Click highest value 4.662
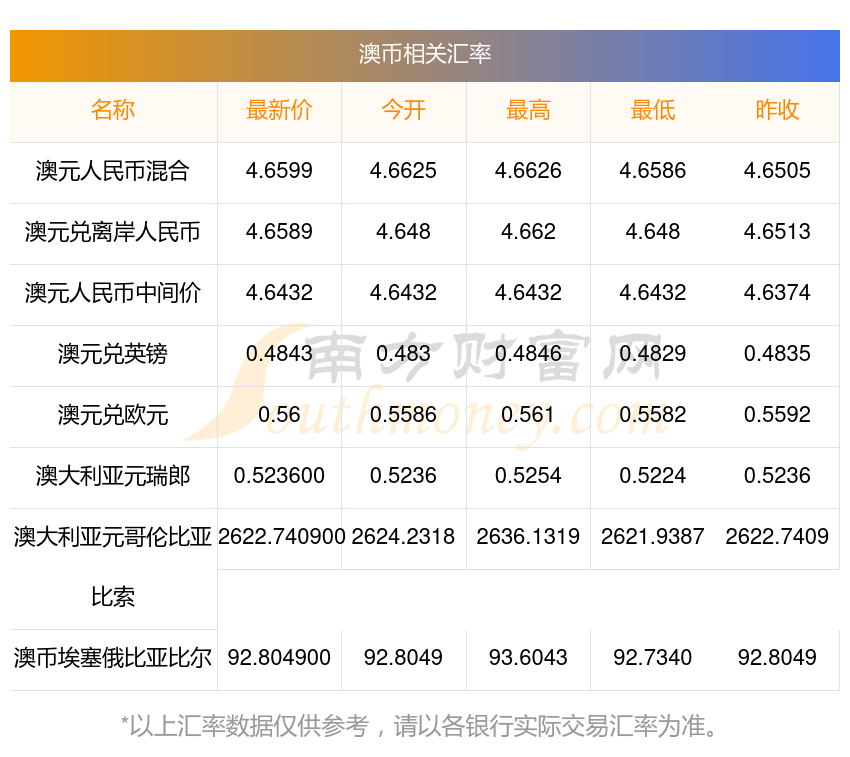Viewport: 850px width, 757px height. pyautogui.click(x=528, y=232)
